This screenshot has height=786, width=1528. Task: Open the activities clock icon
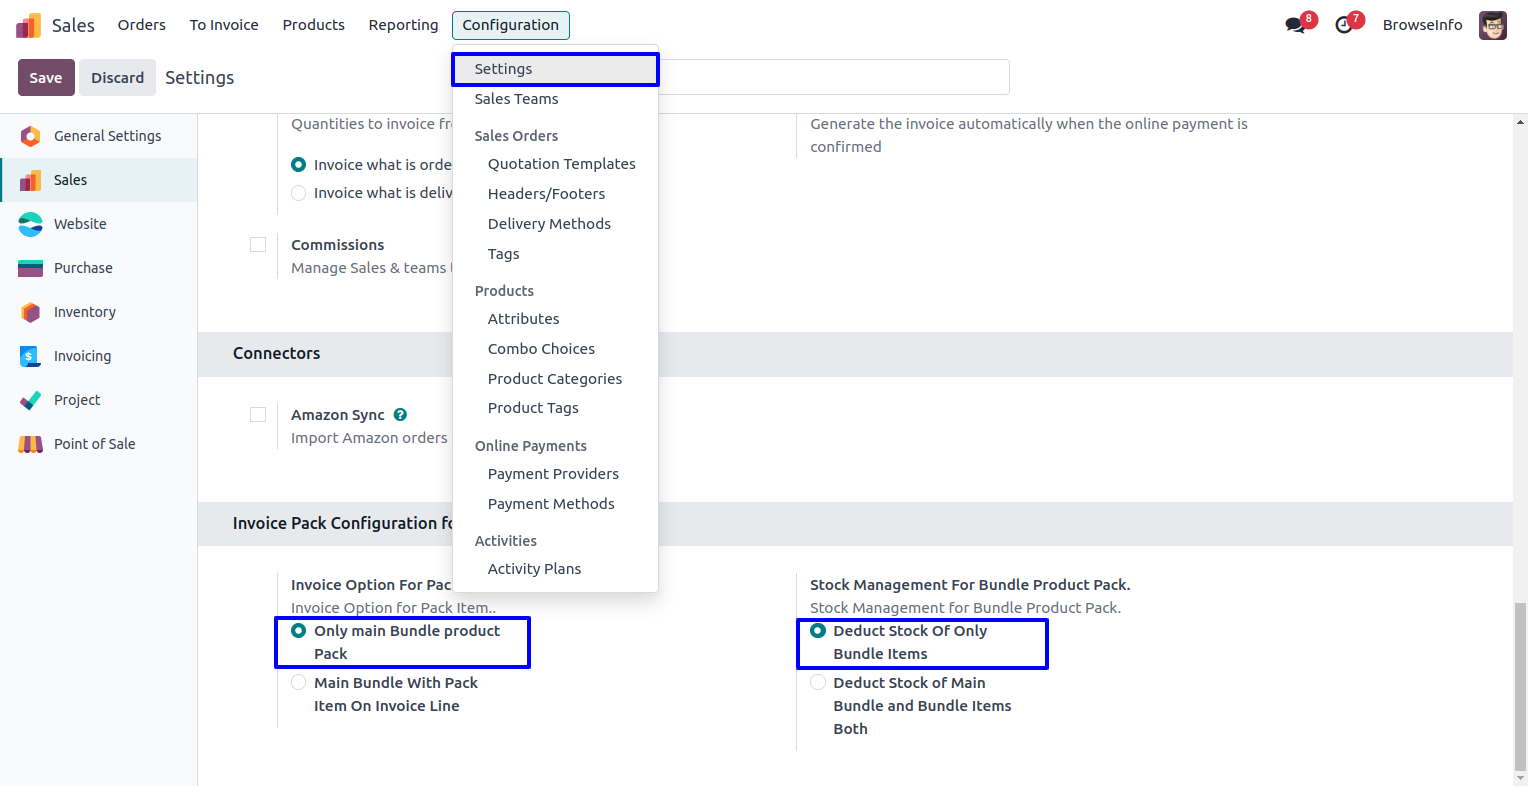(x=1344, y=25)
